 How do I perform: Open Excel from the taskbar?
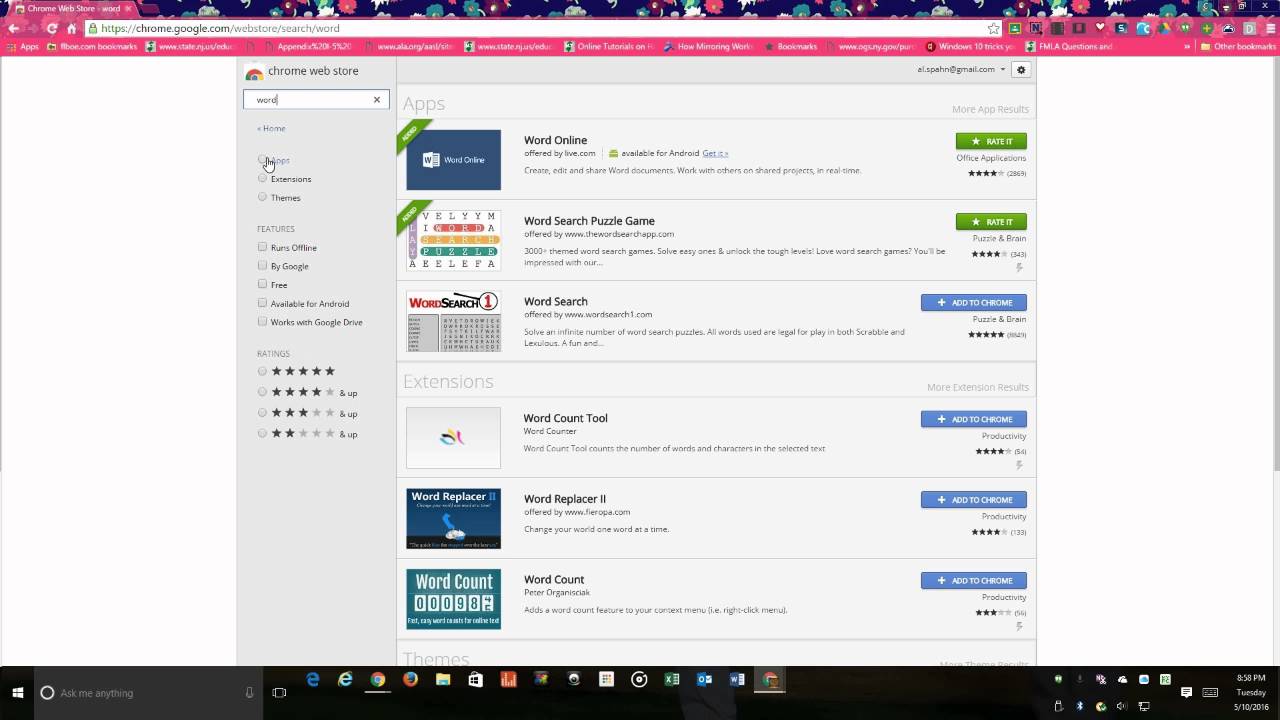[672, 680]
